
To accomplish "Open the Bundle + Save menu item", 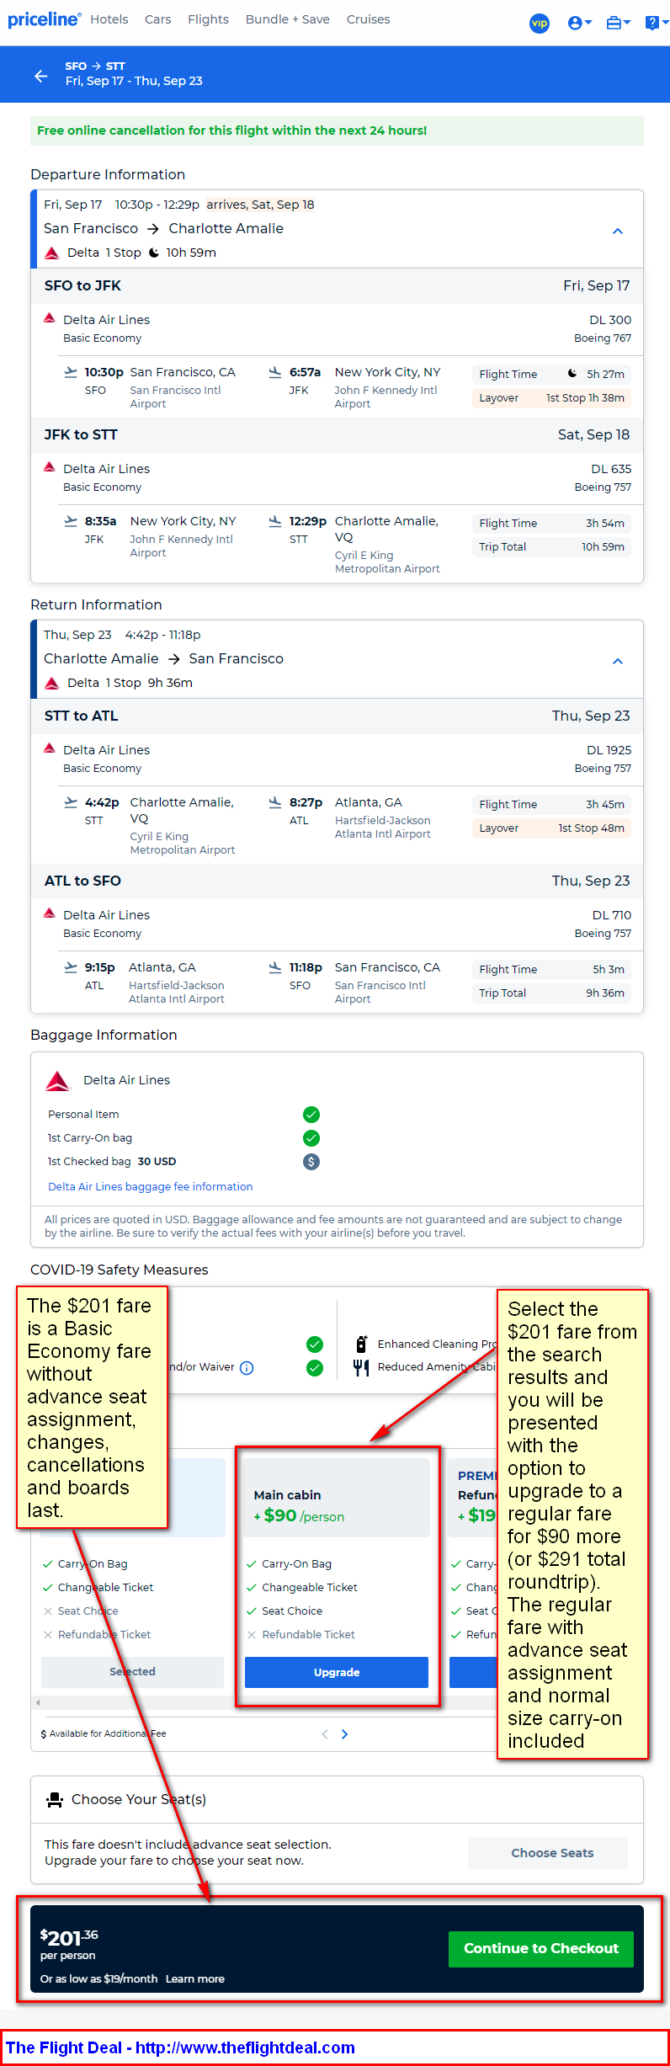I will click(x=287, y=19).
